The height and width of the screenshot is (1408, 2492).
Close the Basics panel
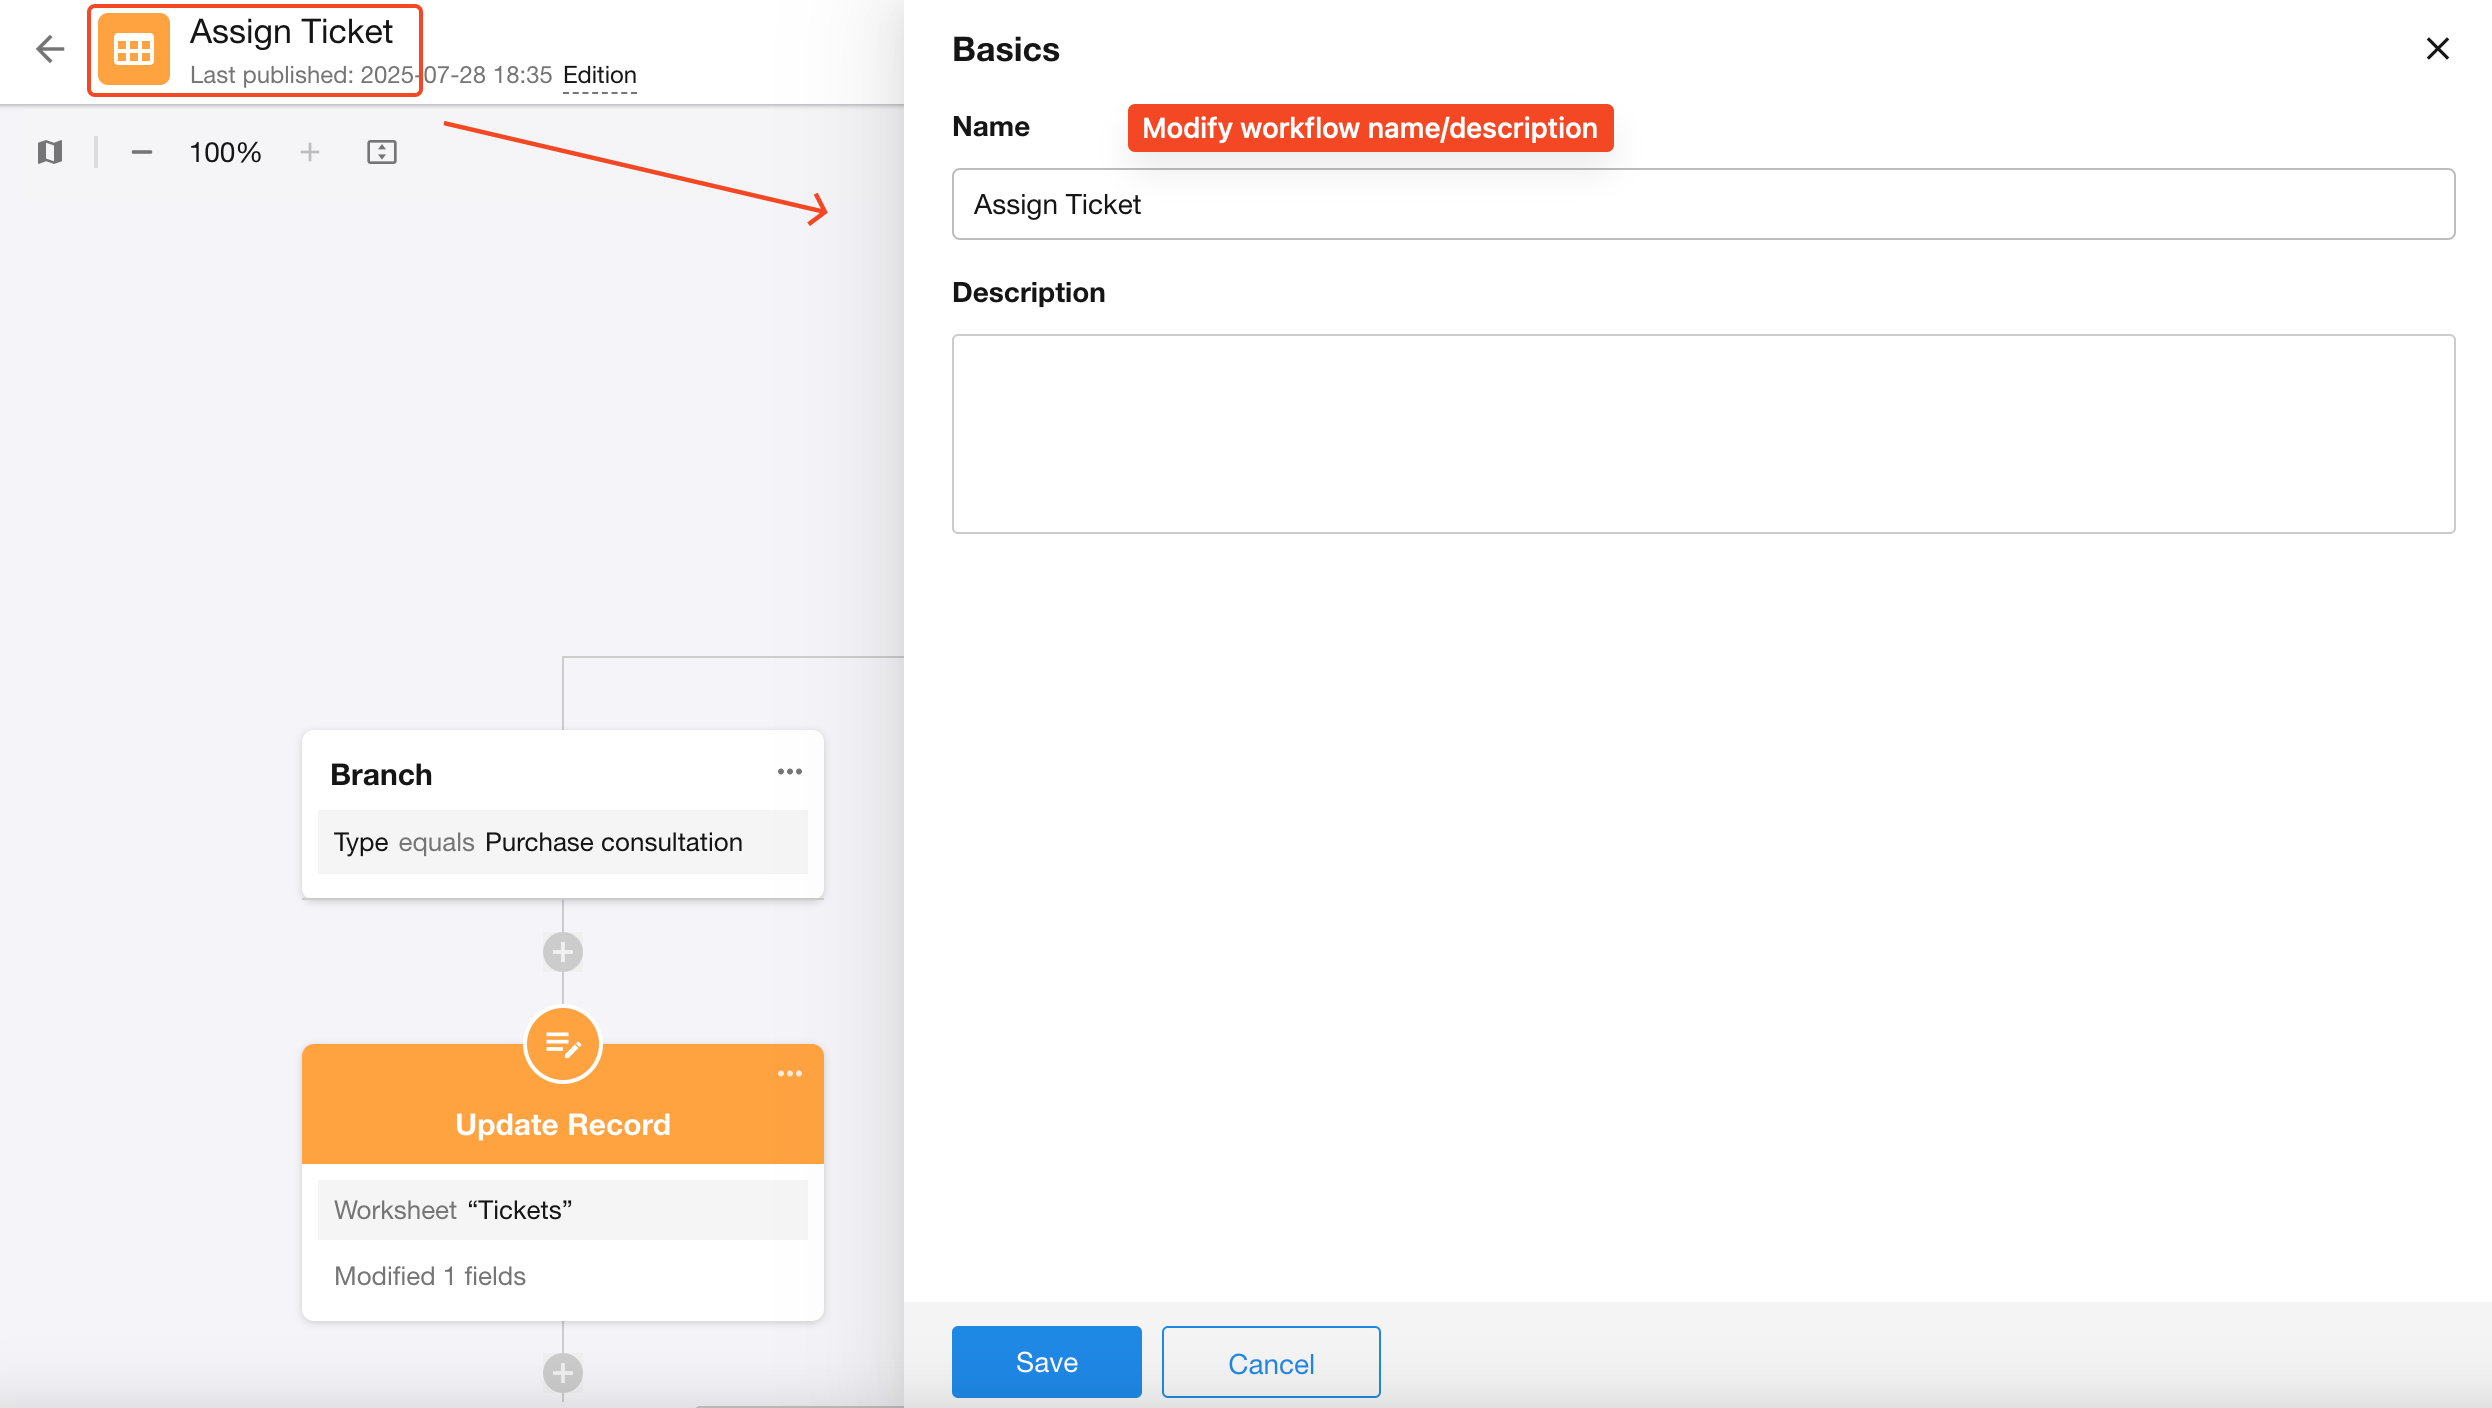coord(2437,49)
